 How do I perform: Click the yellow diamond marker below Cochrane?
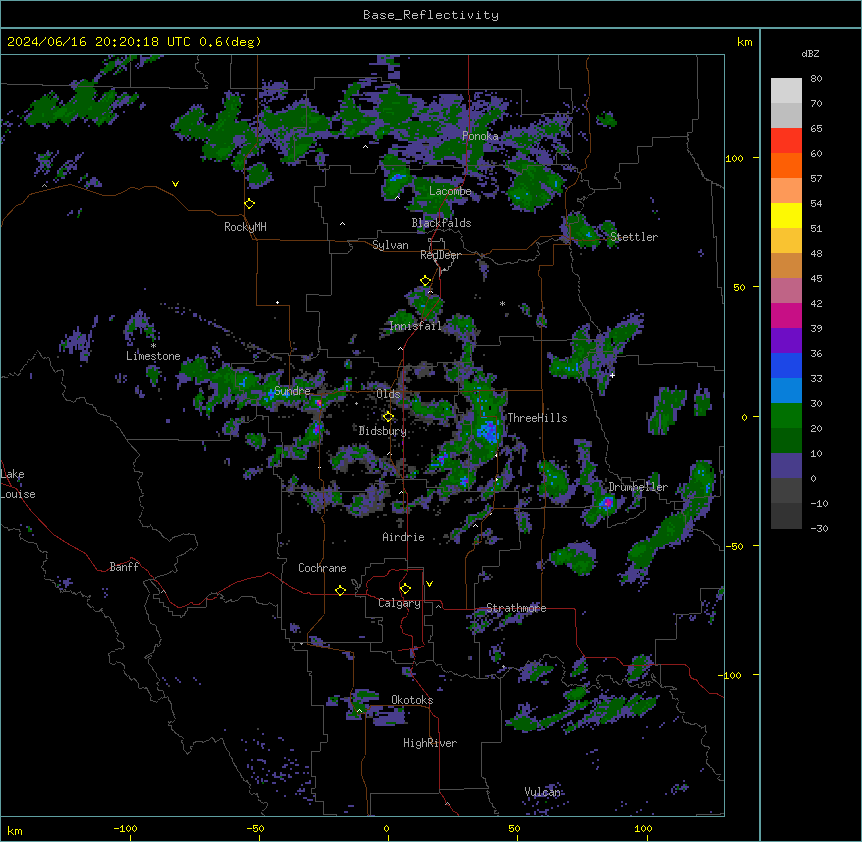tap(340, 590)
